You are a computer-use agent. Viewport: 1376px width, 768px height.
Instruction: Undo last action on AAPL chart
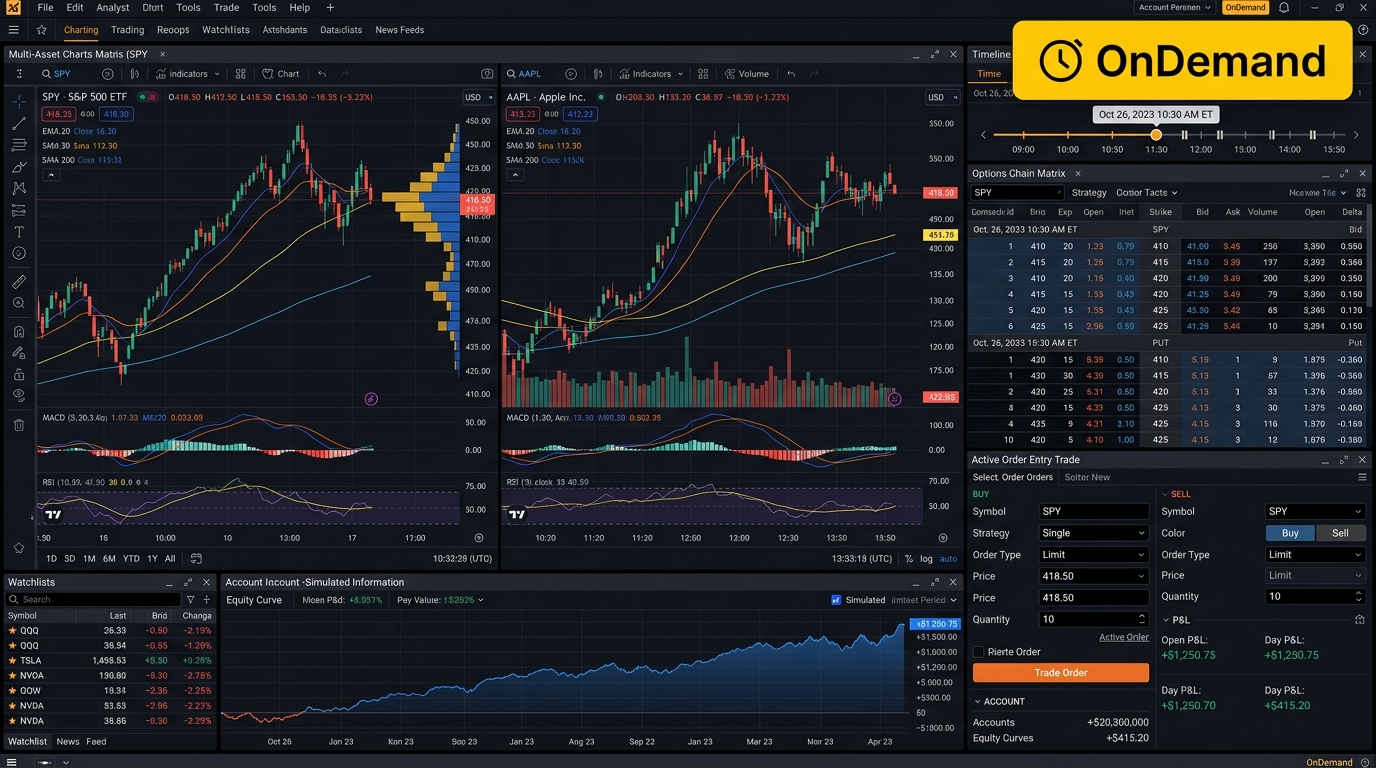click(x=791, y=74)
